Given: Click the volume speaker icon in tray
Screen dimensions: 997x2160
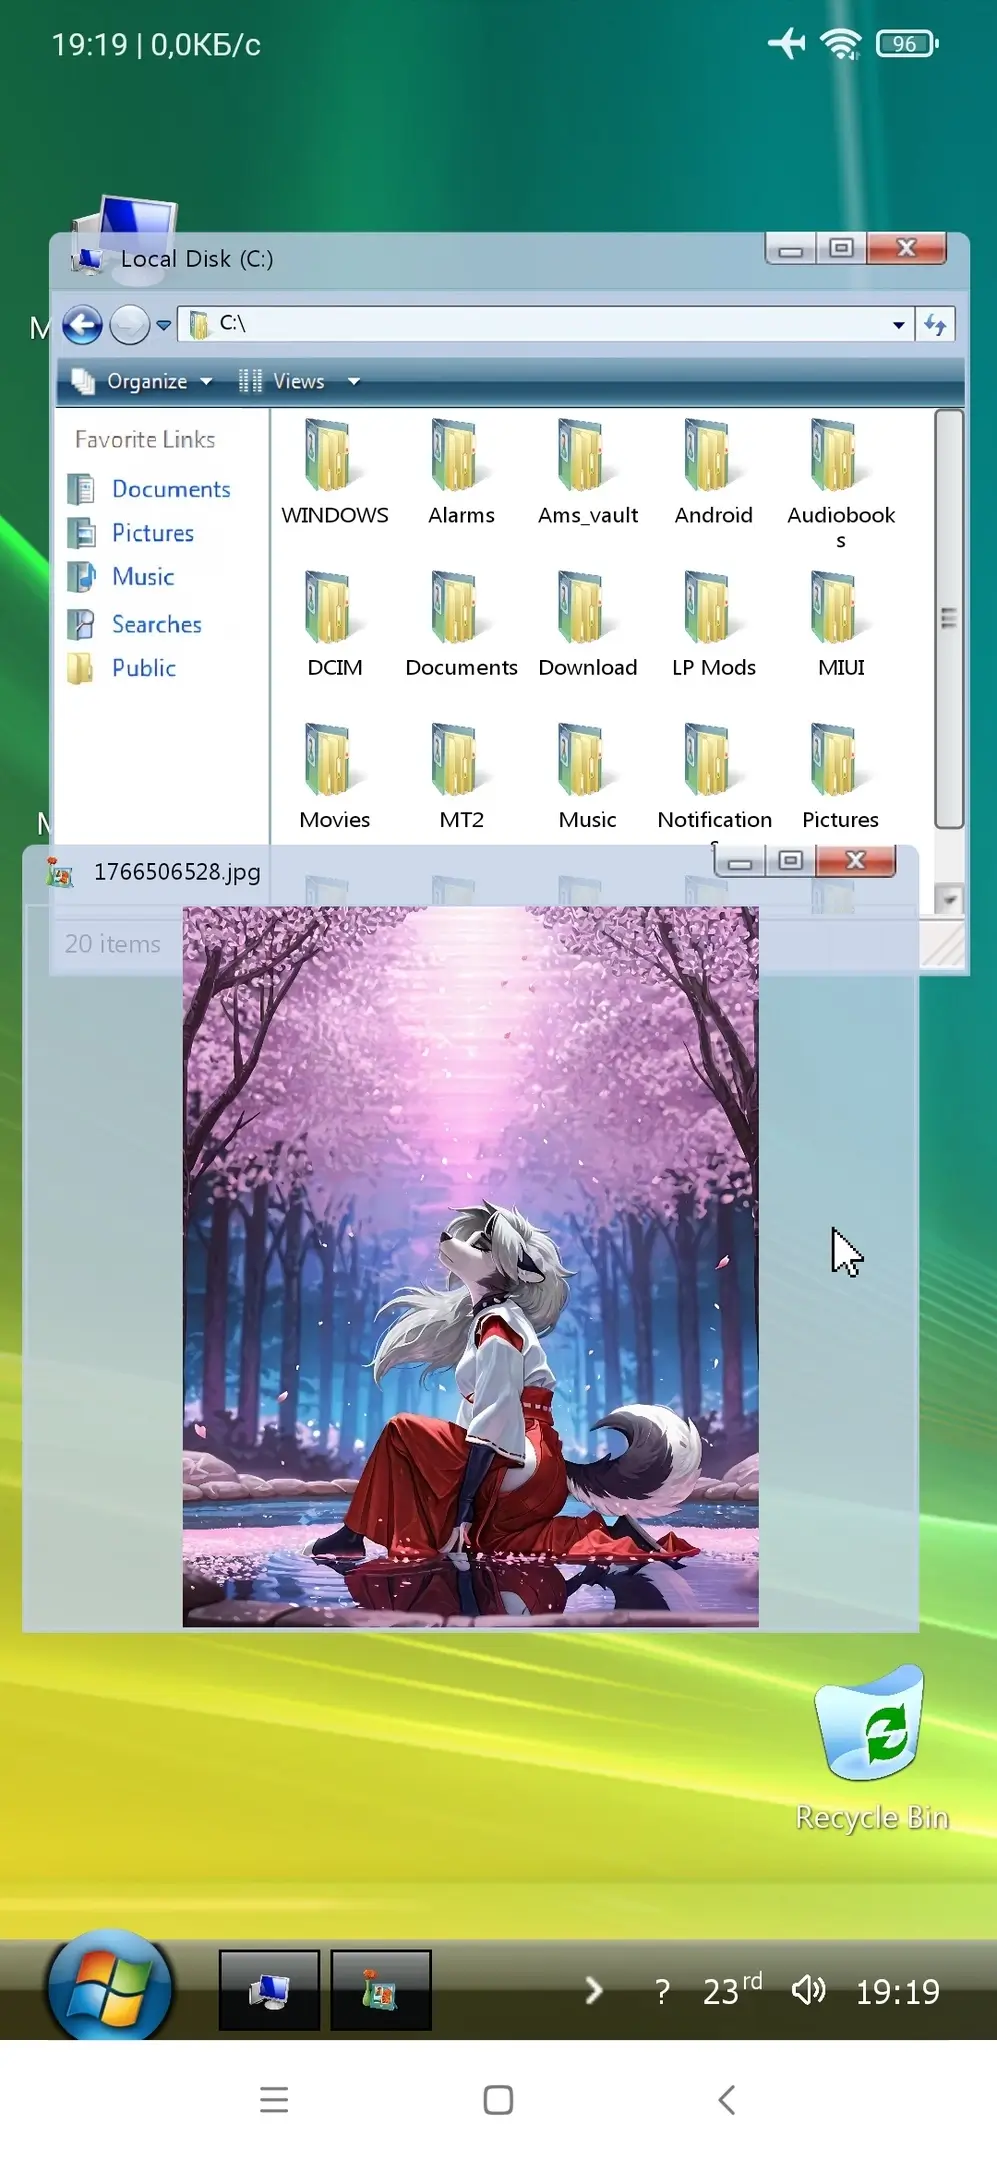Looking at the screenshot, I should click(808, 1990).
